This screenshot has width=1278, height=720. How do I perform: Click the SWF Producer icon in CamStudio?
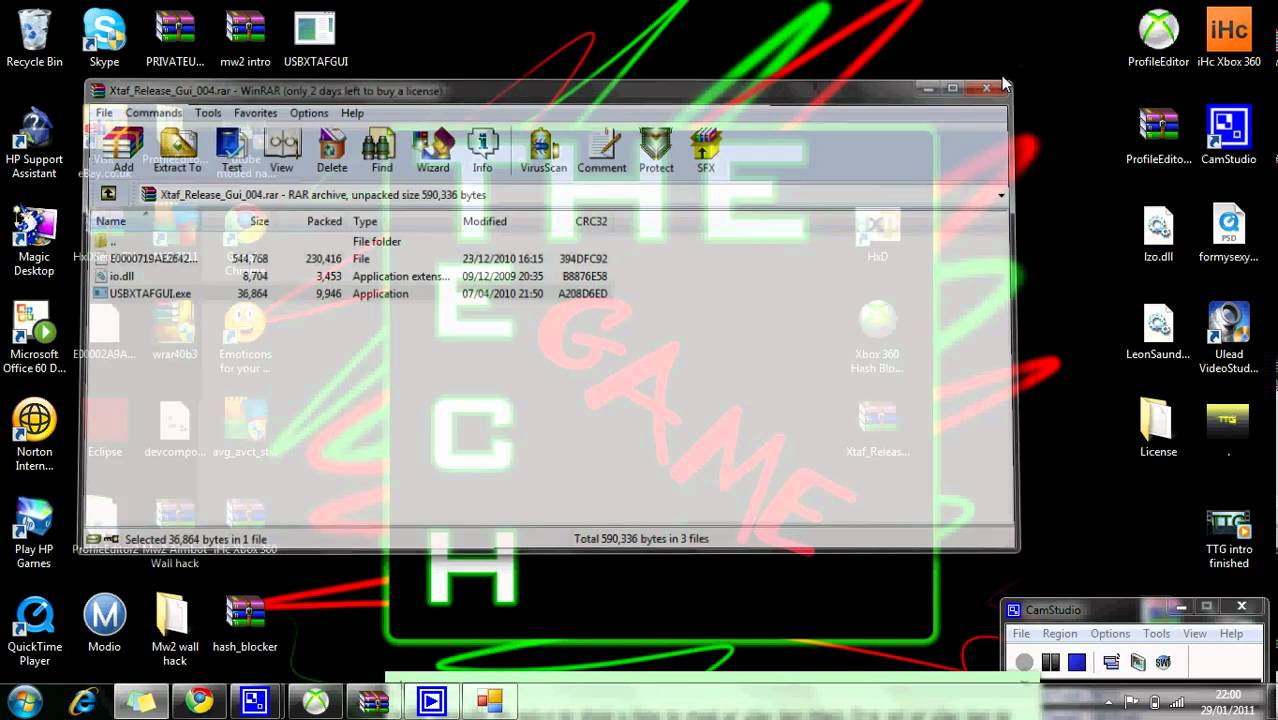click(x=1163, y=662)
